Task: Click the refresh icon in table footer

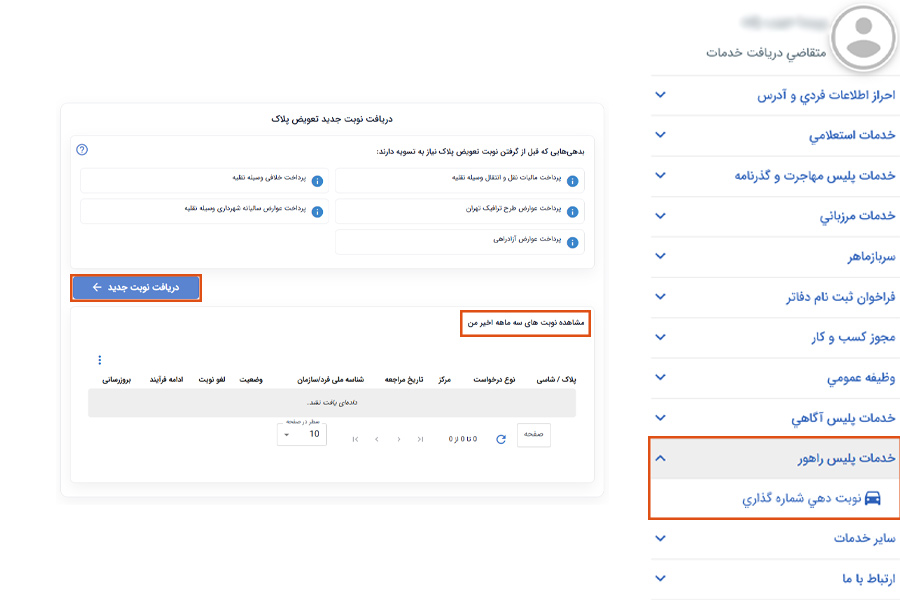Action: pos(500,439)
